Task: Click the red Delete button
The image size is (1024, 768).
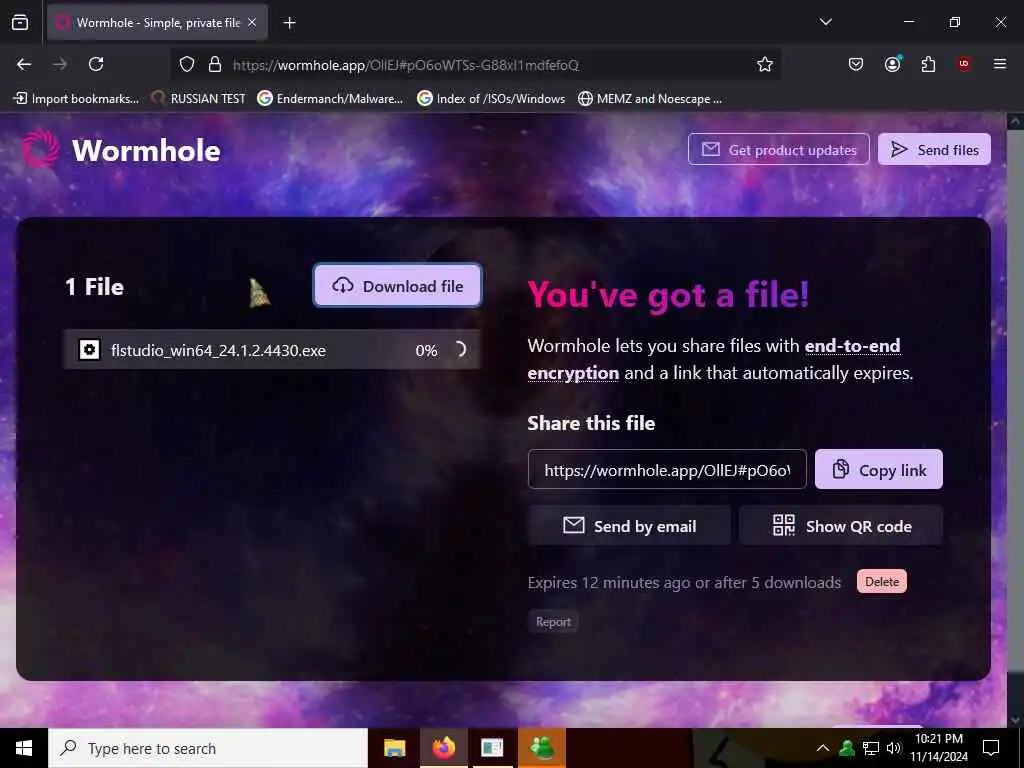Action: point(882,581)
